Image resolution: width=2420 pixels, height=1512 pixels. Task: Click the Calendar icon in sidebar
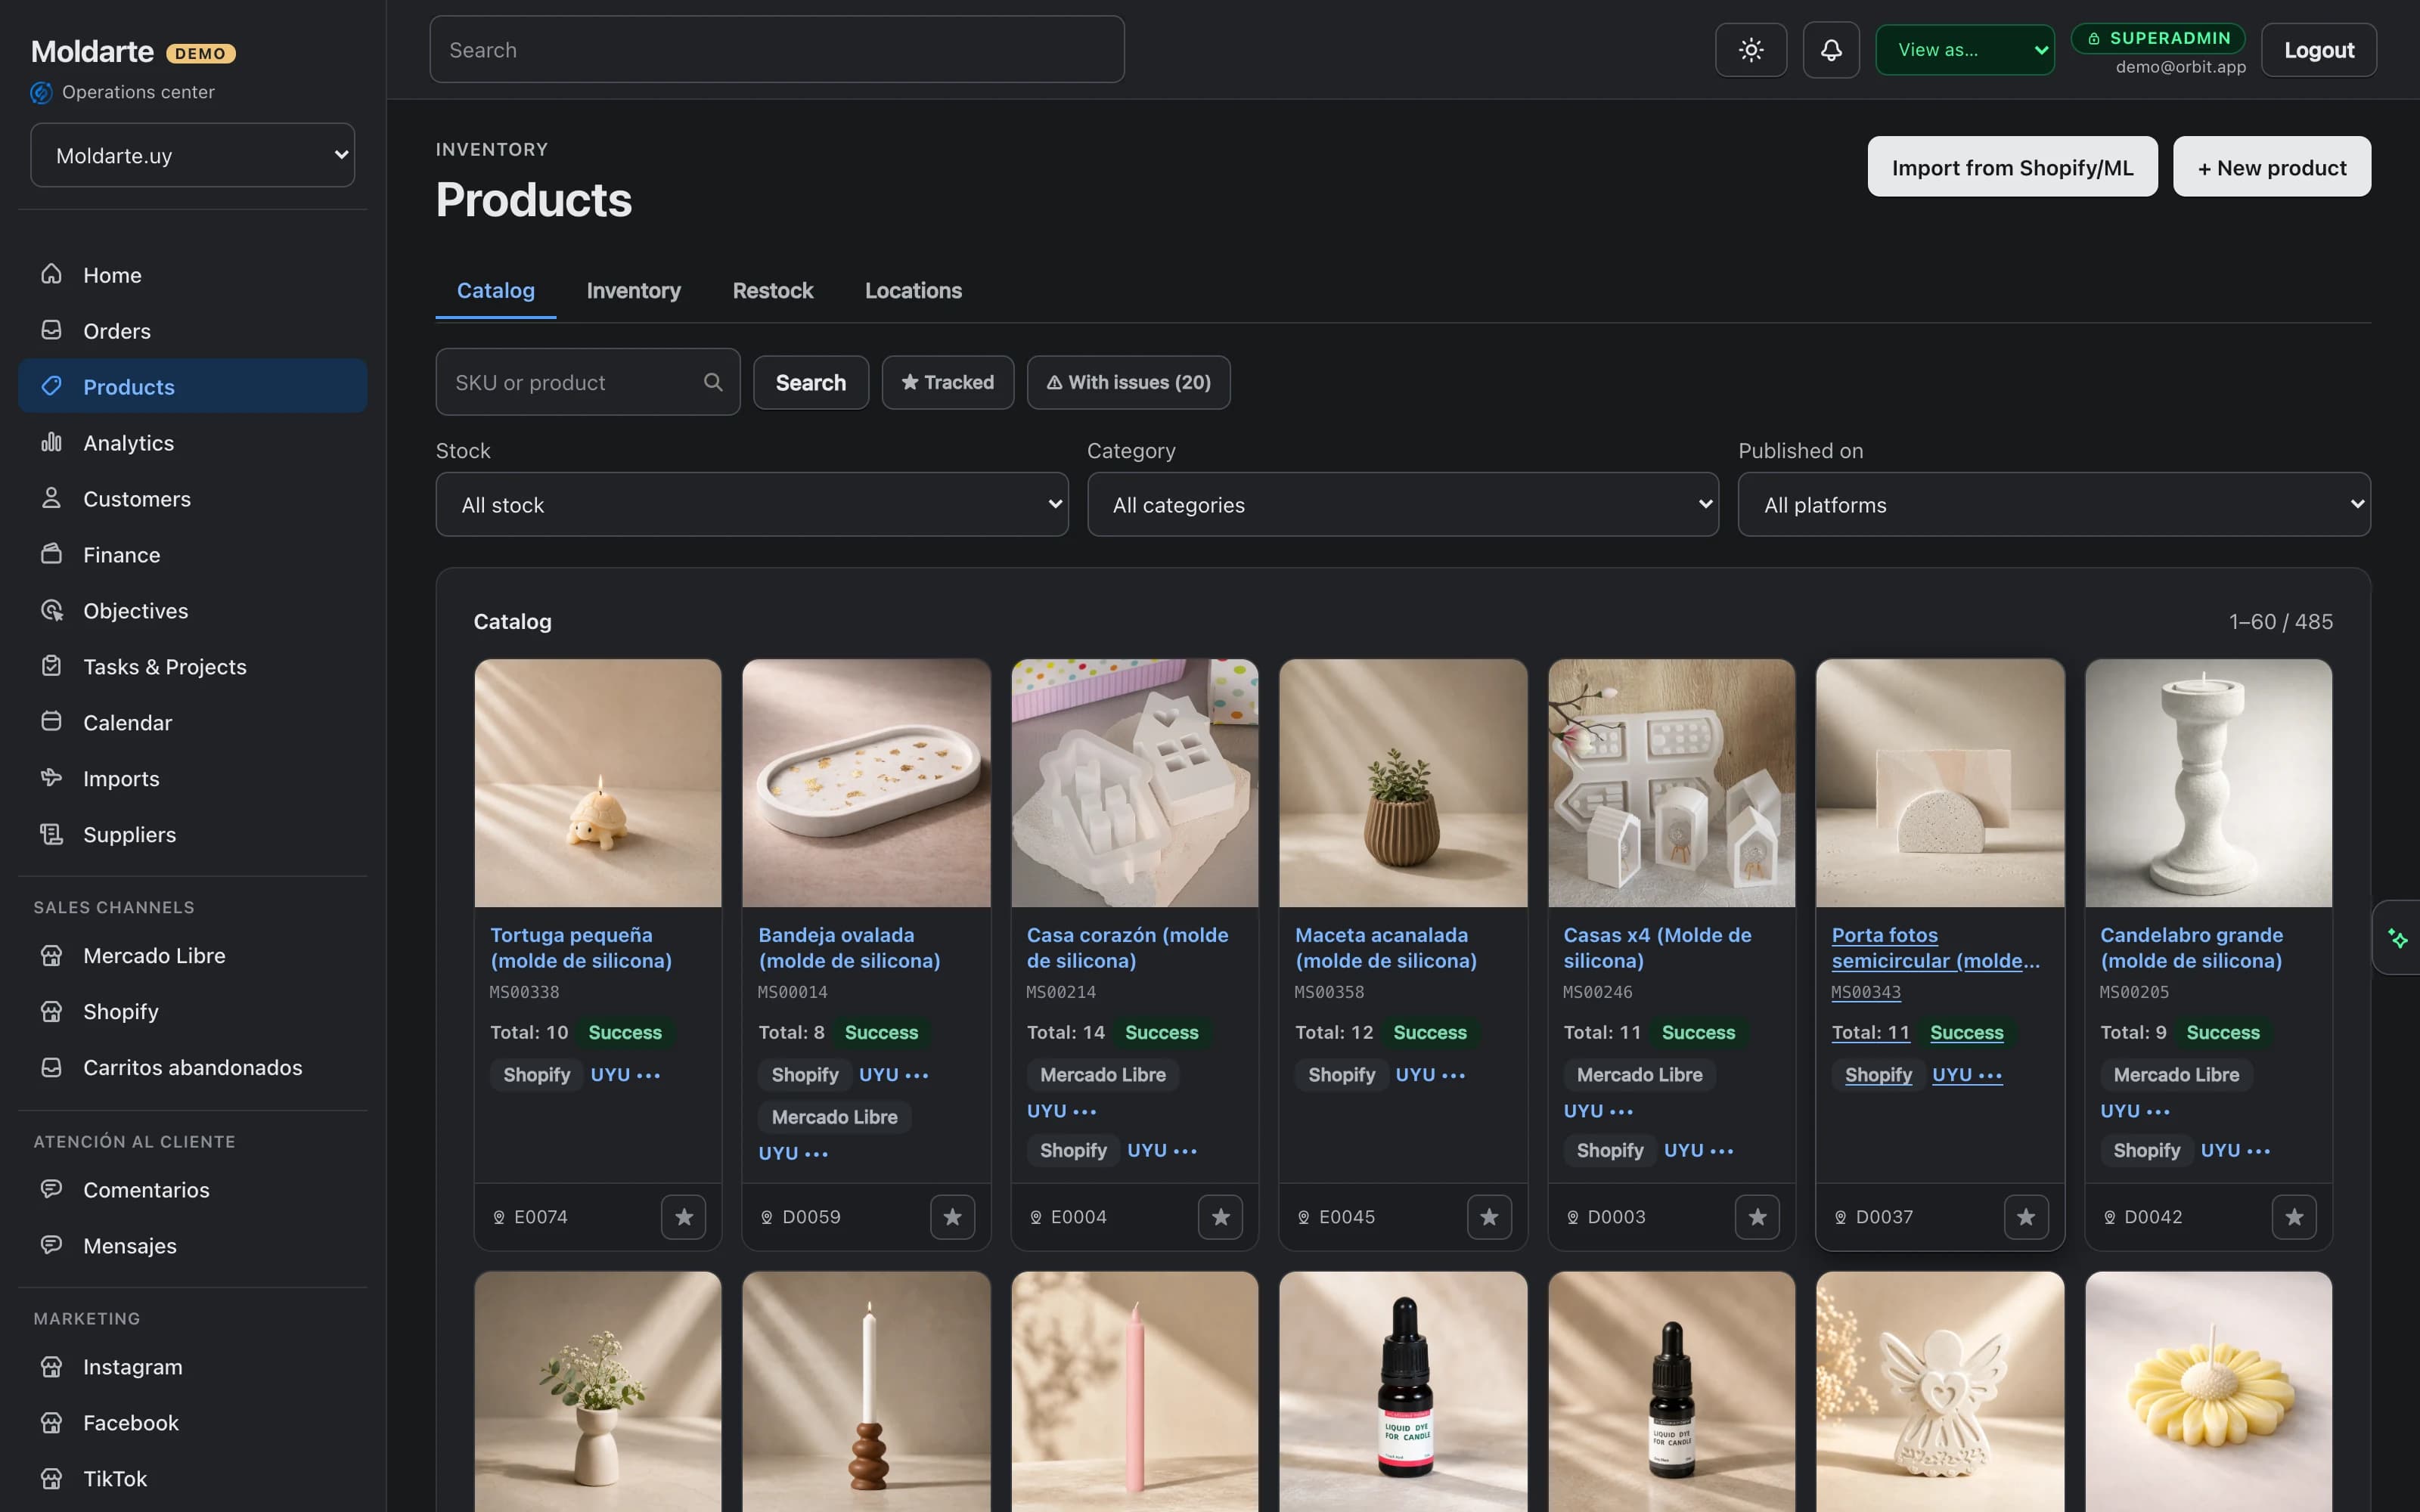click(x=52, y=722)
